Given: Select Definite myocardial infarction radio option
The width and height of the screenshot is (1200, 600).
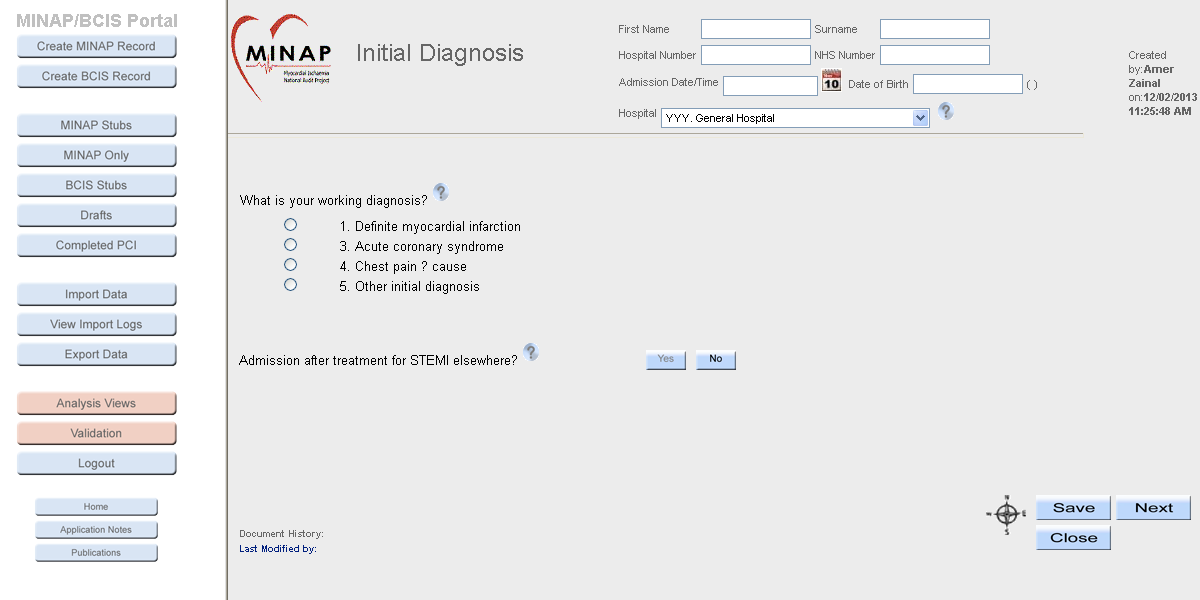Looking at the screenshot, I should click(291, 225).
